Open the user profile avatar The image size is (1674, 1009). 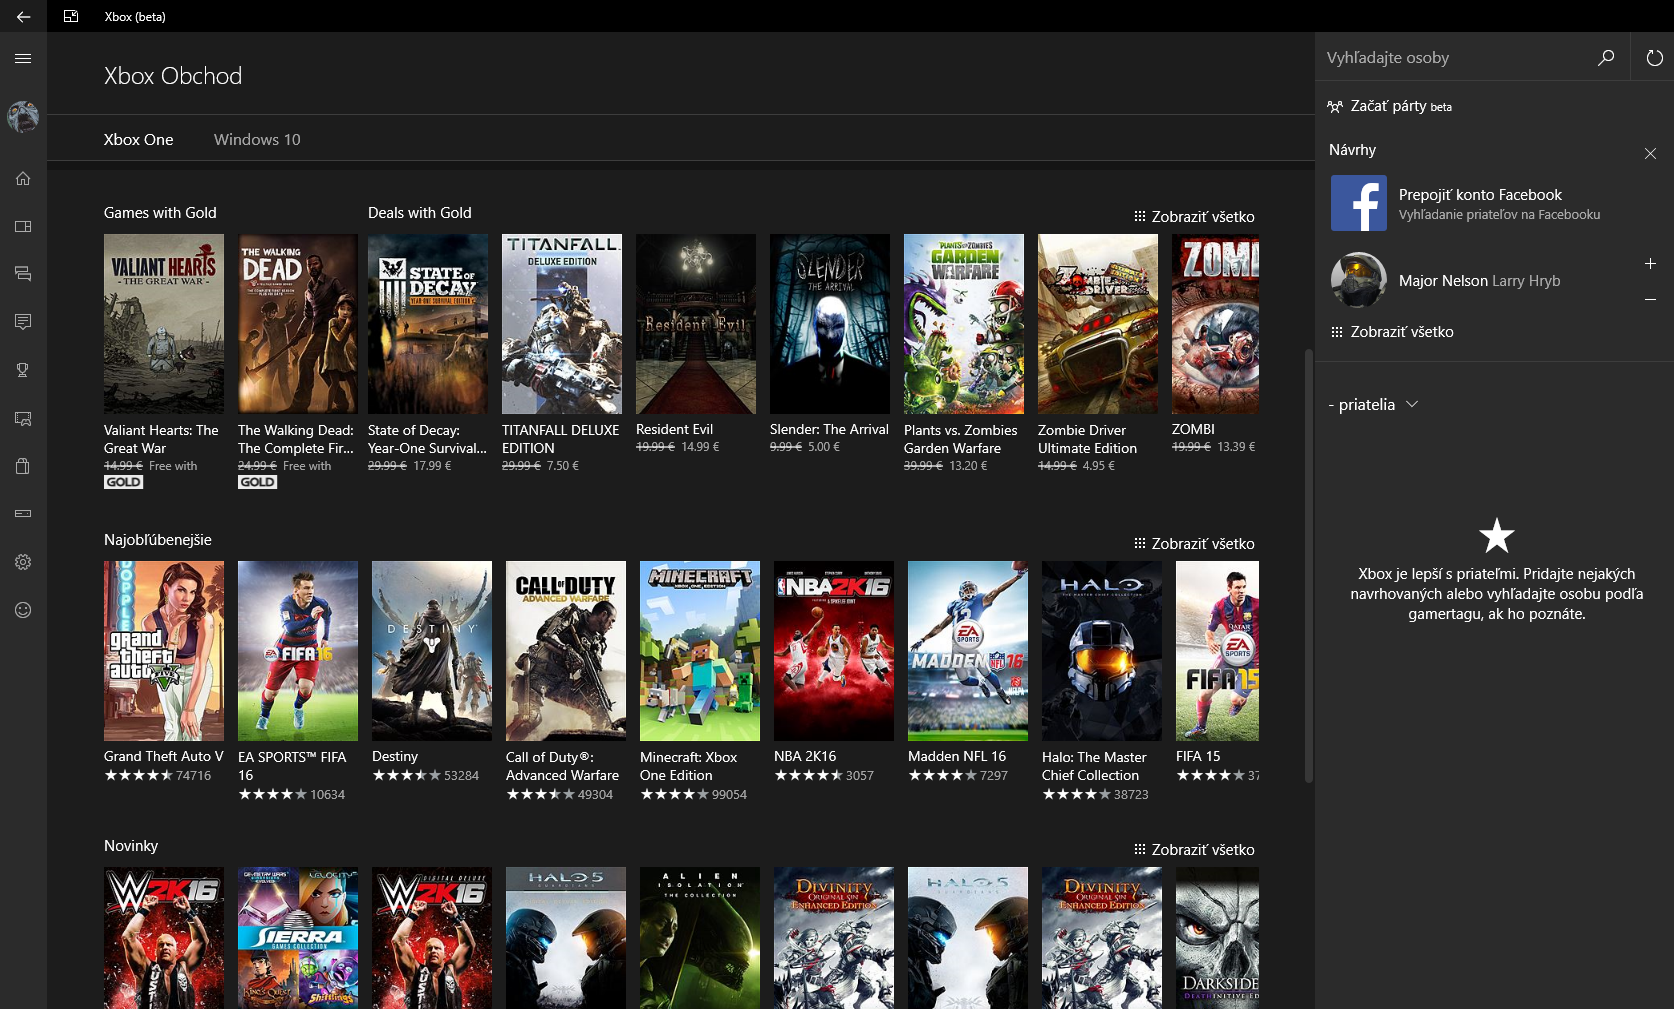(23, 117)
